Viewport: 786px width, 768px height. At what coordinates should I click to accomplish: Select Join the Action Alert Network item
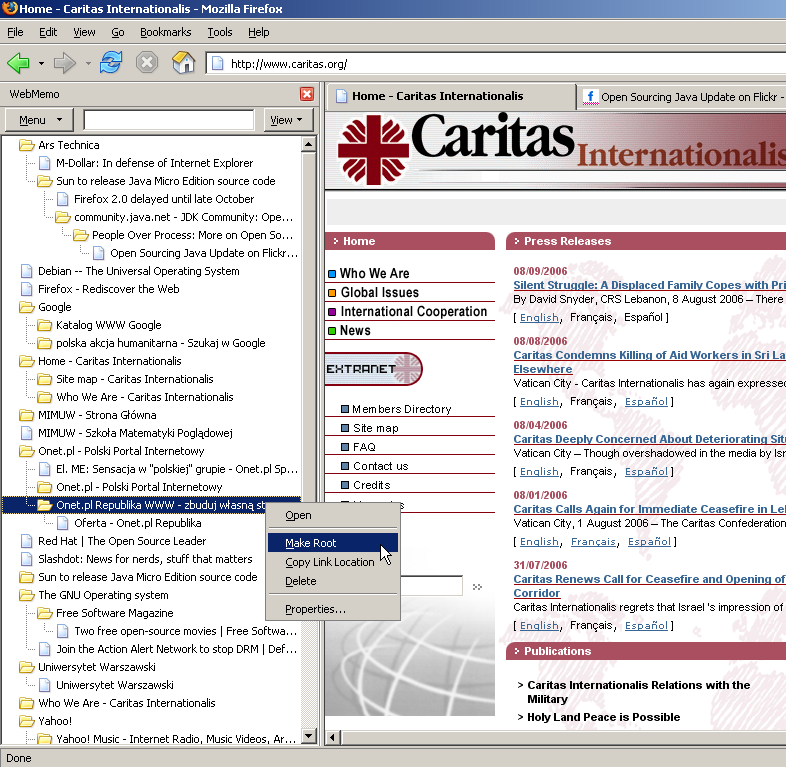click(x=176, y=649)
